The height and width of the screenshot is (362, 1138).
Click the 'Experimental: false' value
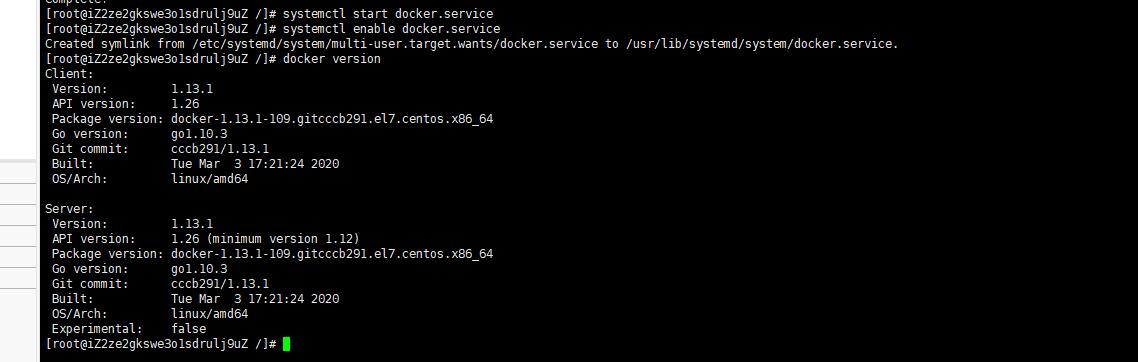189,329
